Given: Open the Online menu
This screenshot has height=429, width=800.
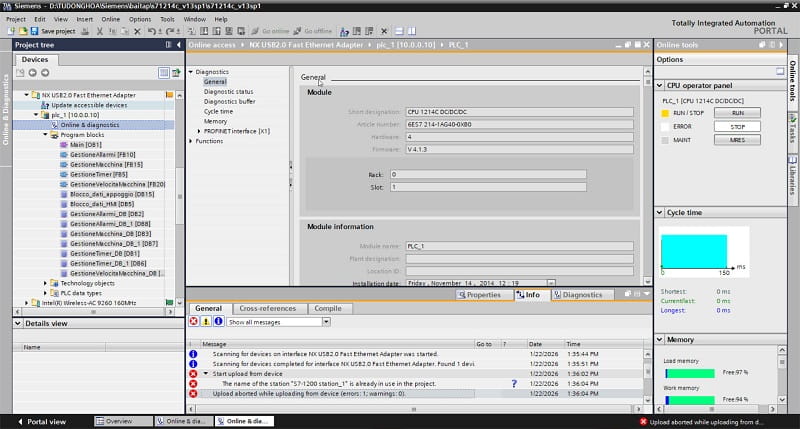Looking at the screenshot, I should (x=110, y=18).
